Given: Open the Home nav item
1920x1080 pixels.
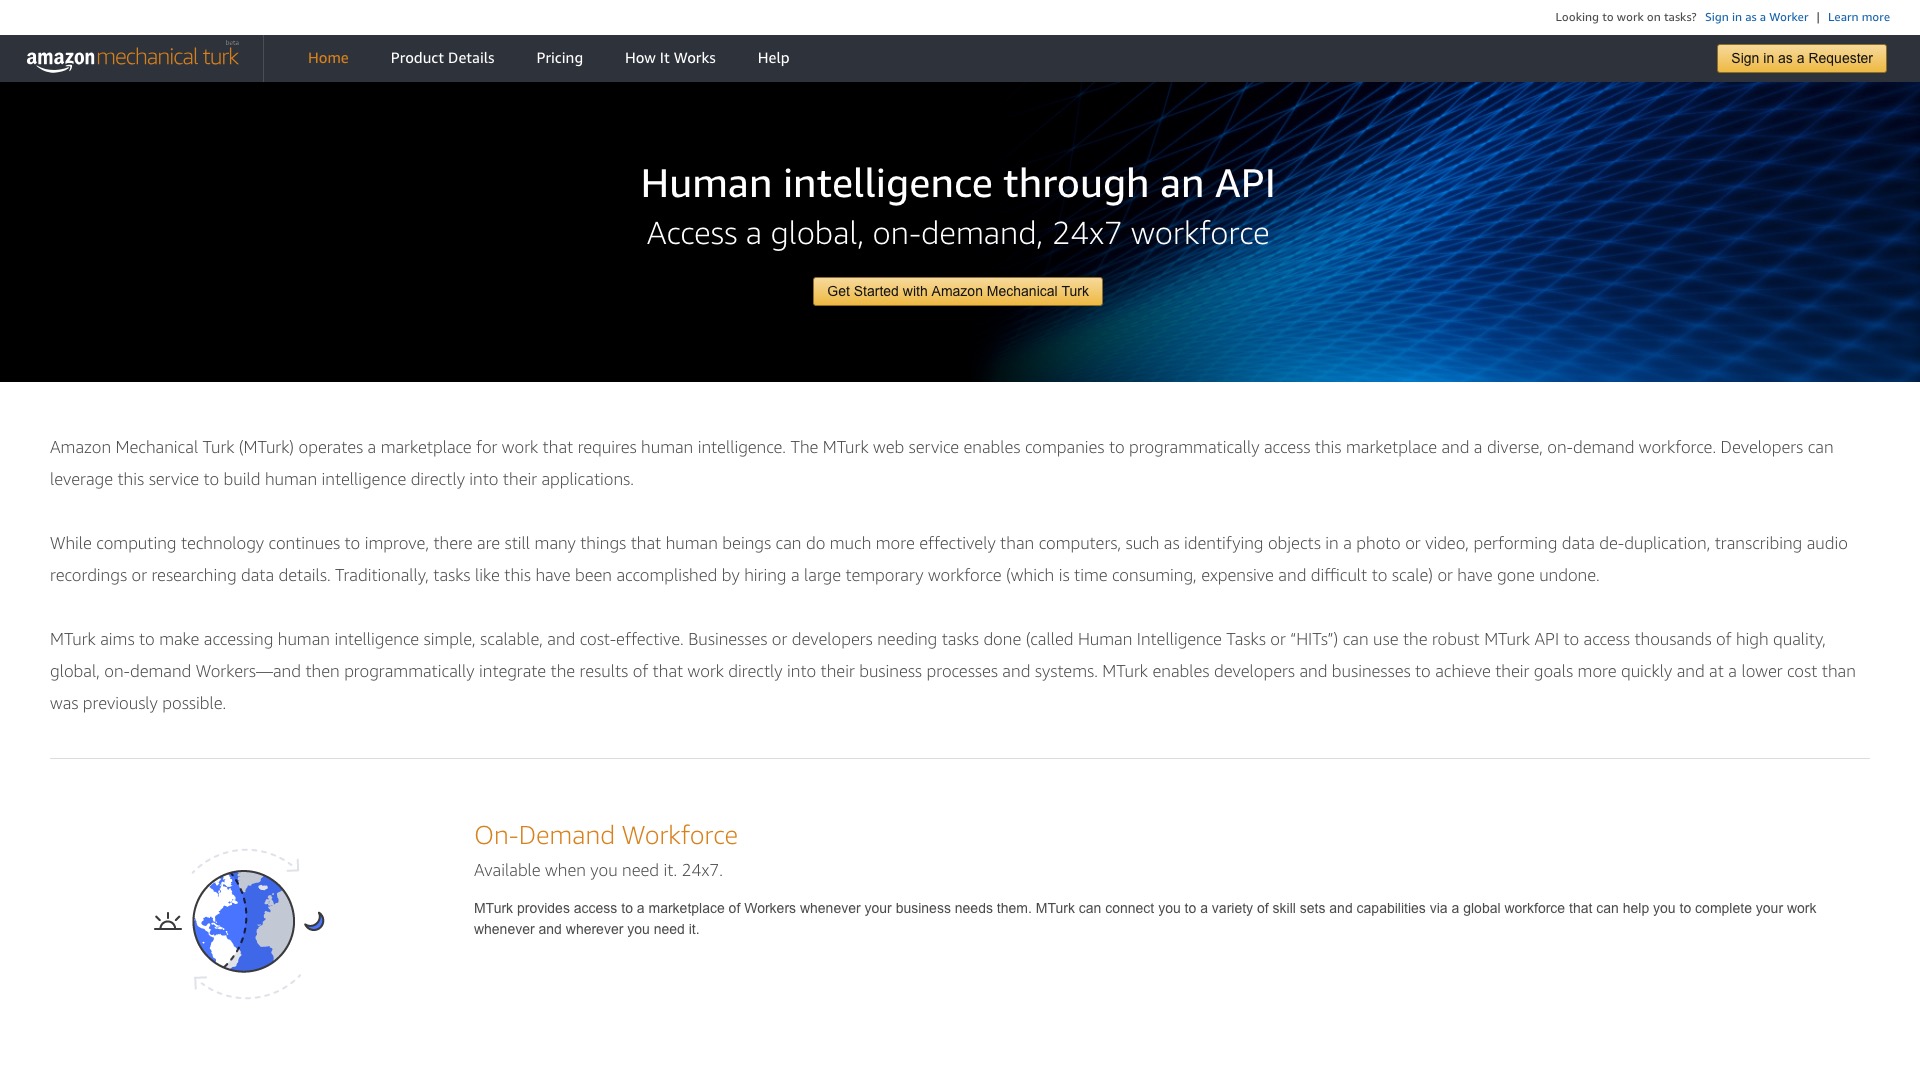Looking at the screenshot, I should tap(328, 58).
